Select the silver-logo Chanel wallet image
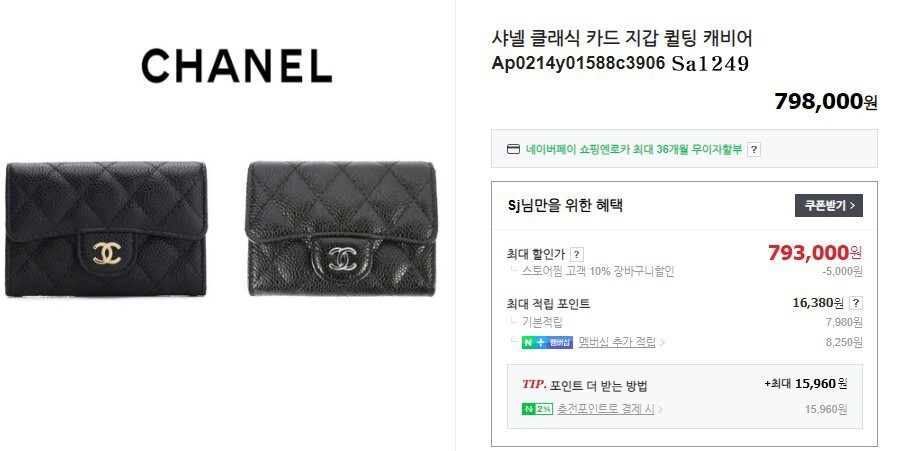 [342, 229]
